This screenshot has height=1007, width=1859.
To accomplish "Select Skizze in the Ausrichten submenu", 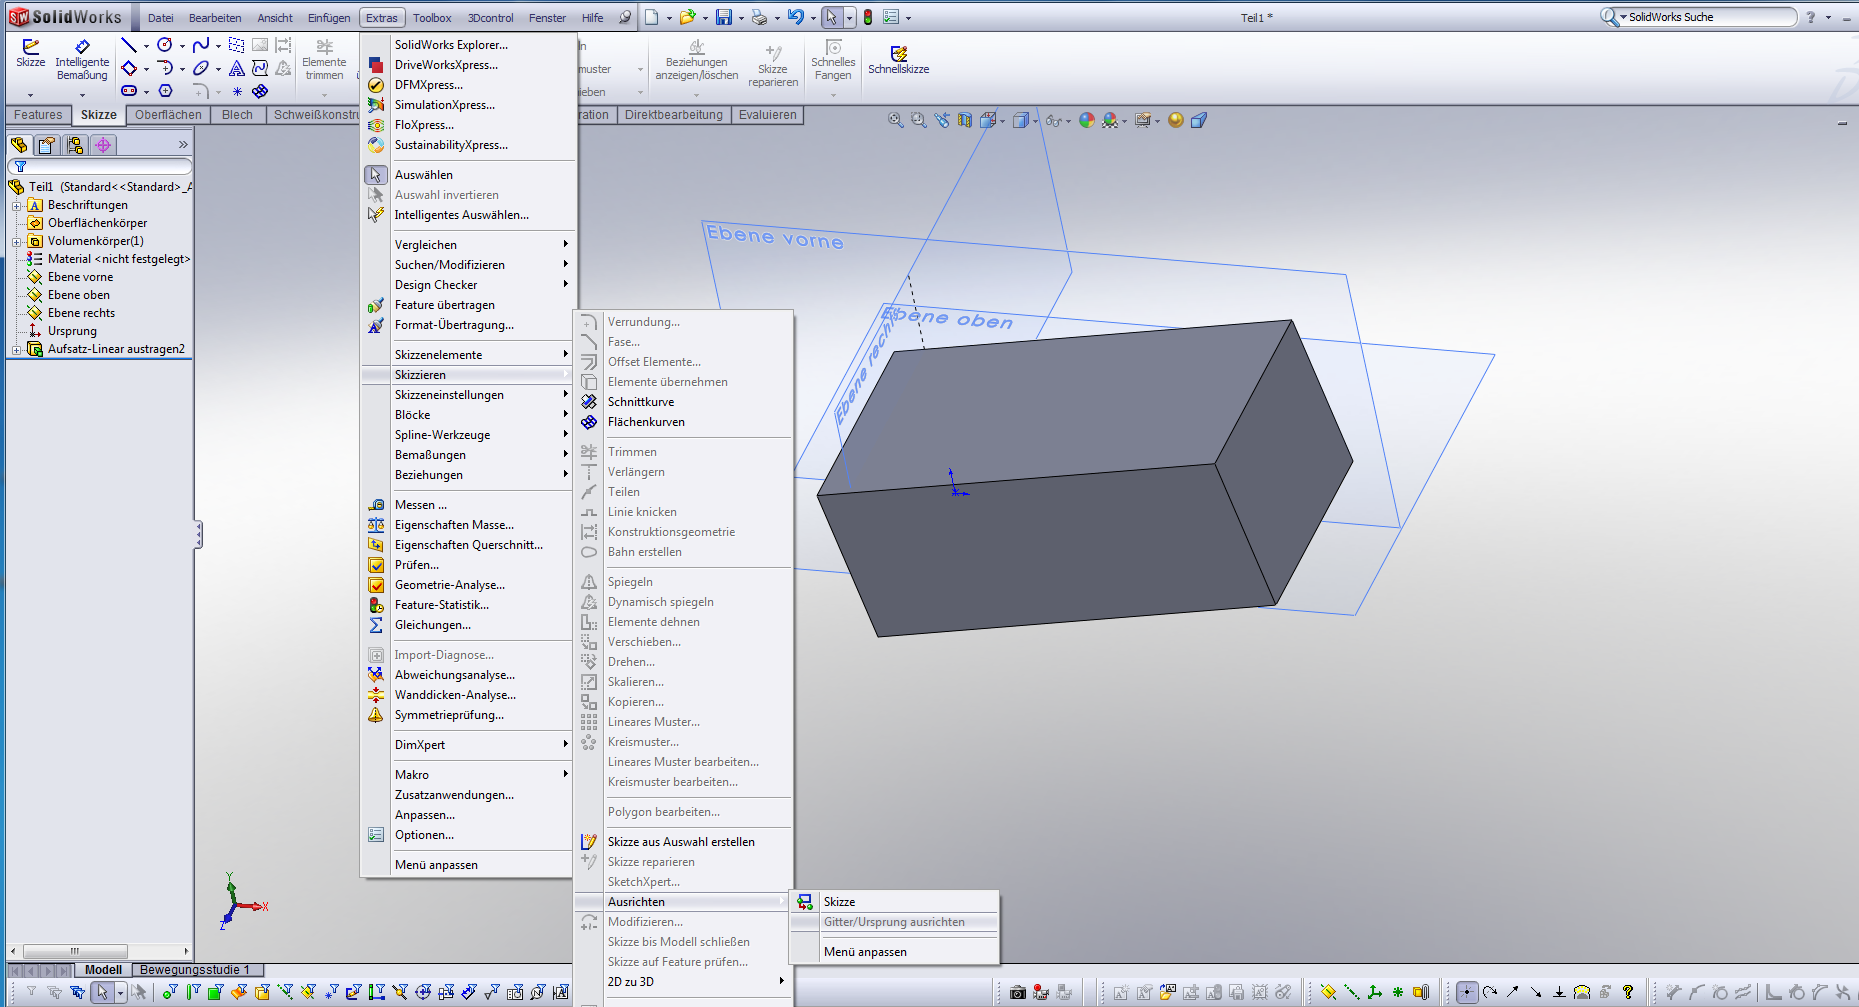I will (x=839, y=902).
